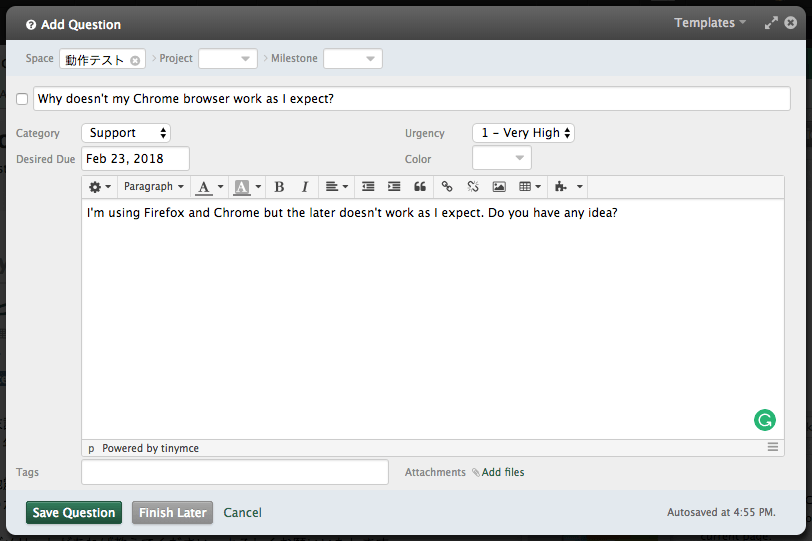The image size is (812, 541).
Task: Open the Color picker dropdown
Action: click(x=502, y=158)
